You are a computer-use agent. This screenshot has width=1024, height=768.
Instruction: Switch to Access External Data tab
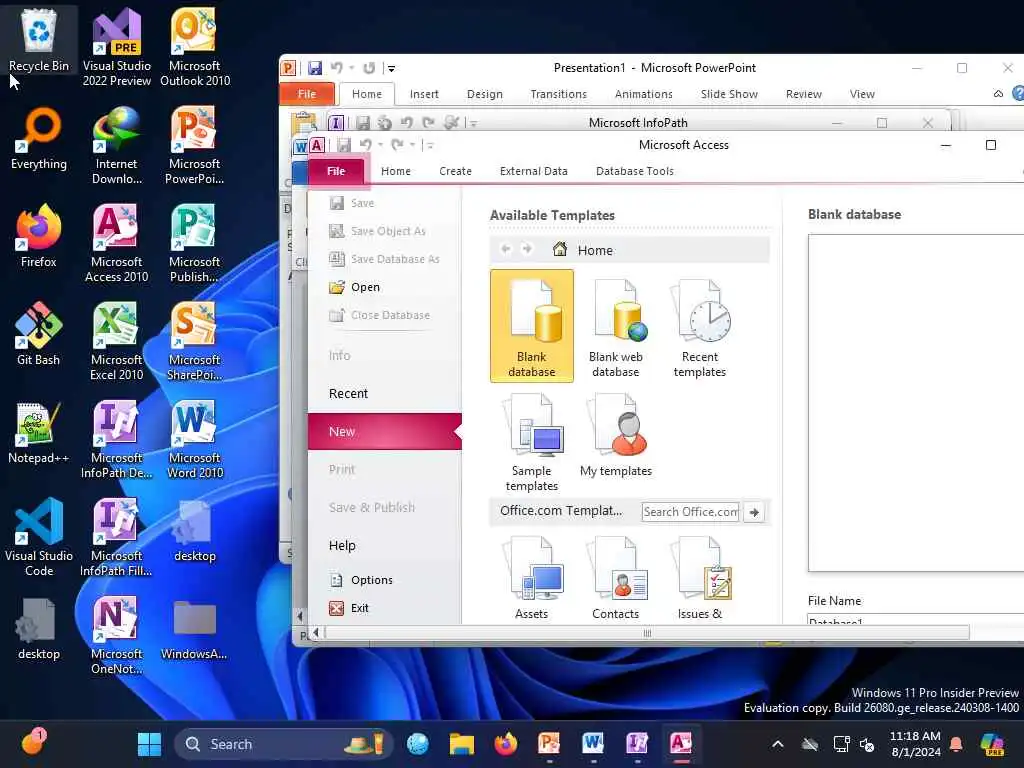click(534, 171)
